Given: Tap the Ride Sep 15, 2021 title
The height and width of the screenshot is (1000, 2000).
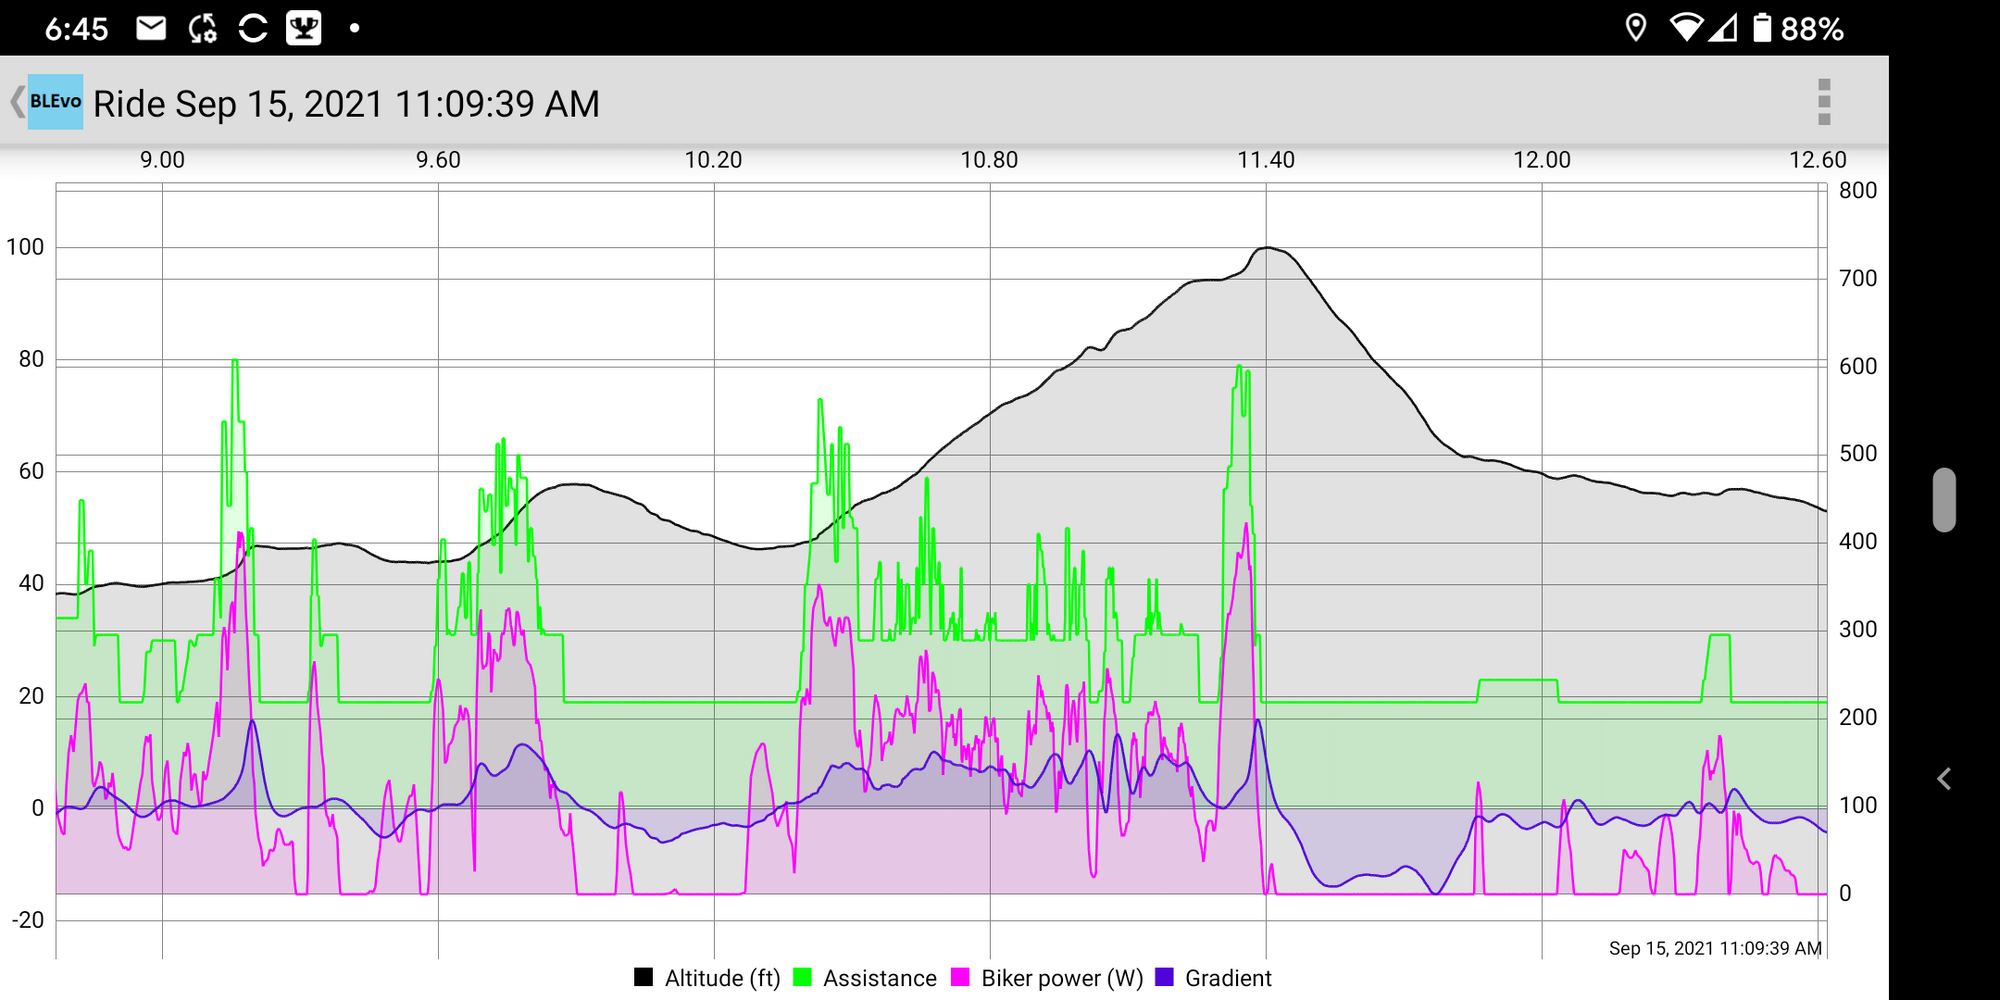Looking at the screenshot, I should [346, 104].
